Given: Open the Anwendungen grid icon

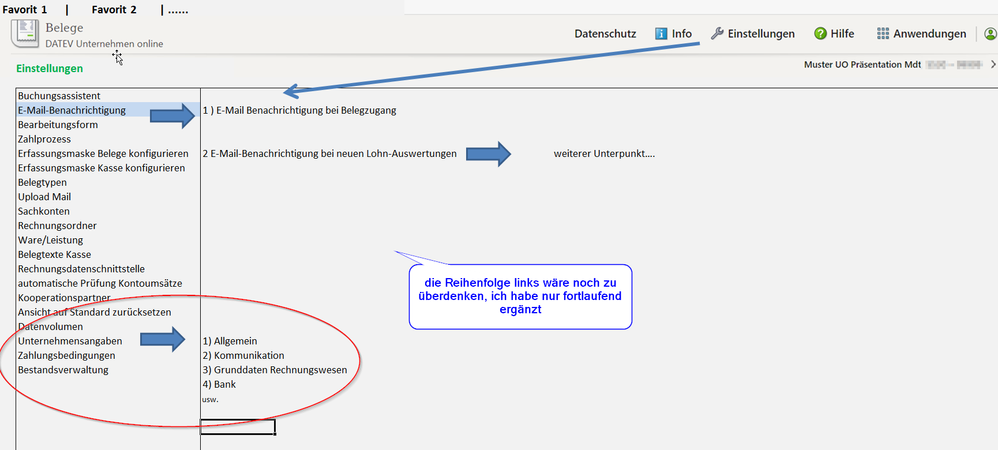Looking at the screenshot, I should [x=883, y=34].
